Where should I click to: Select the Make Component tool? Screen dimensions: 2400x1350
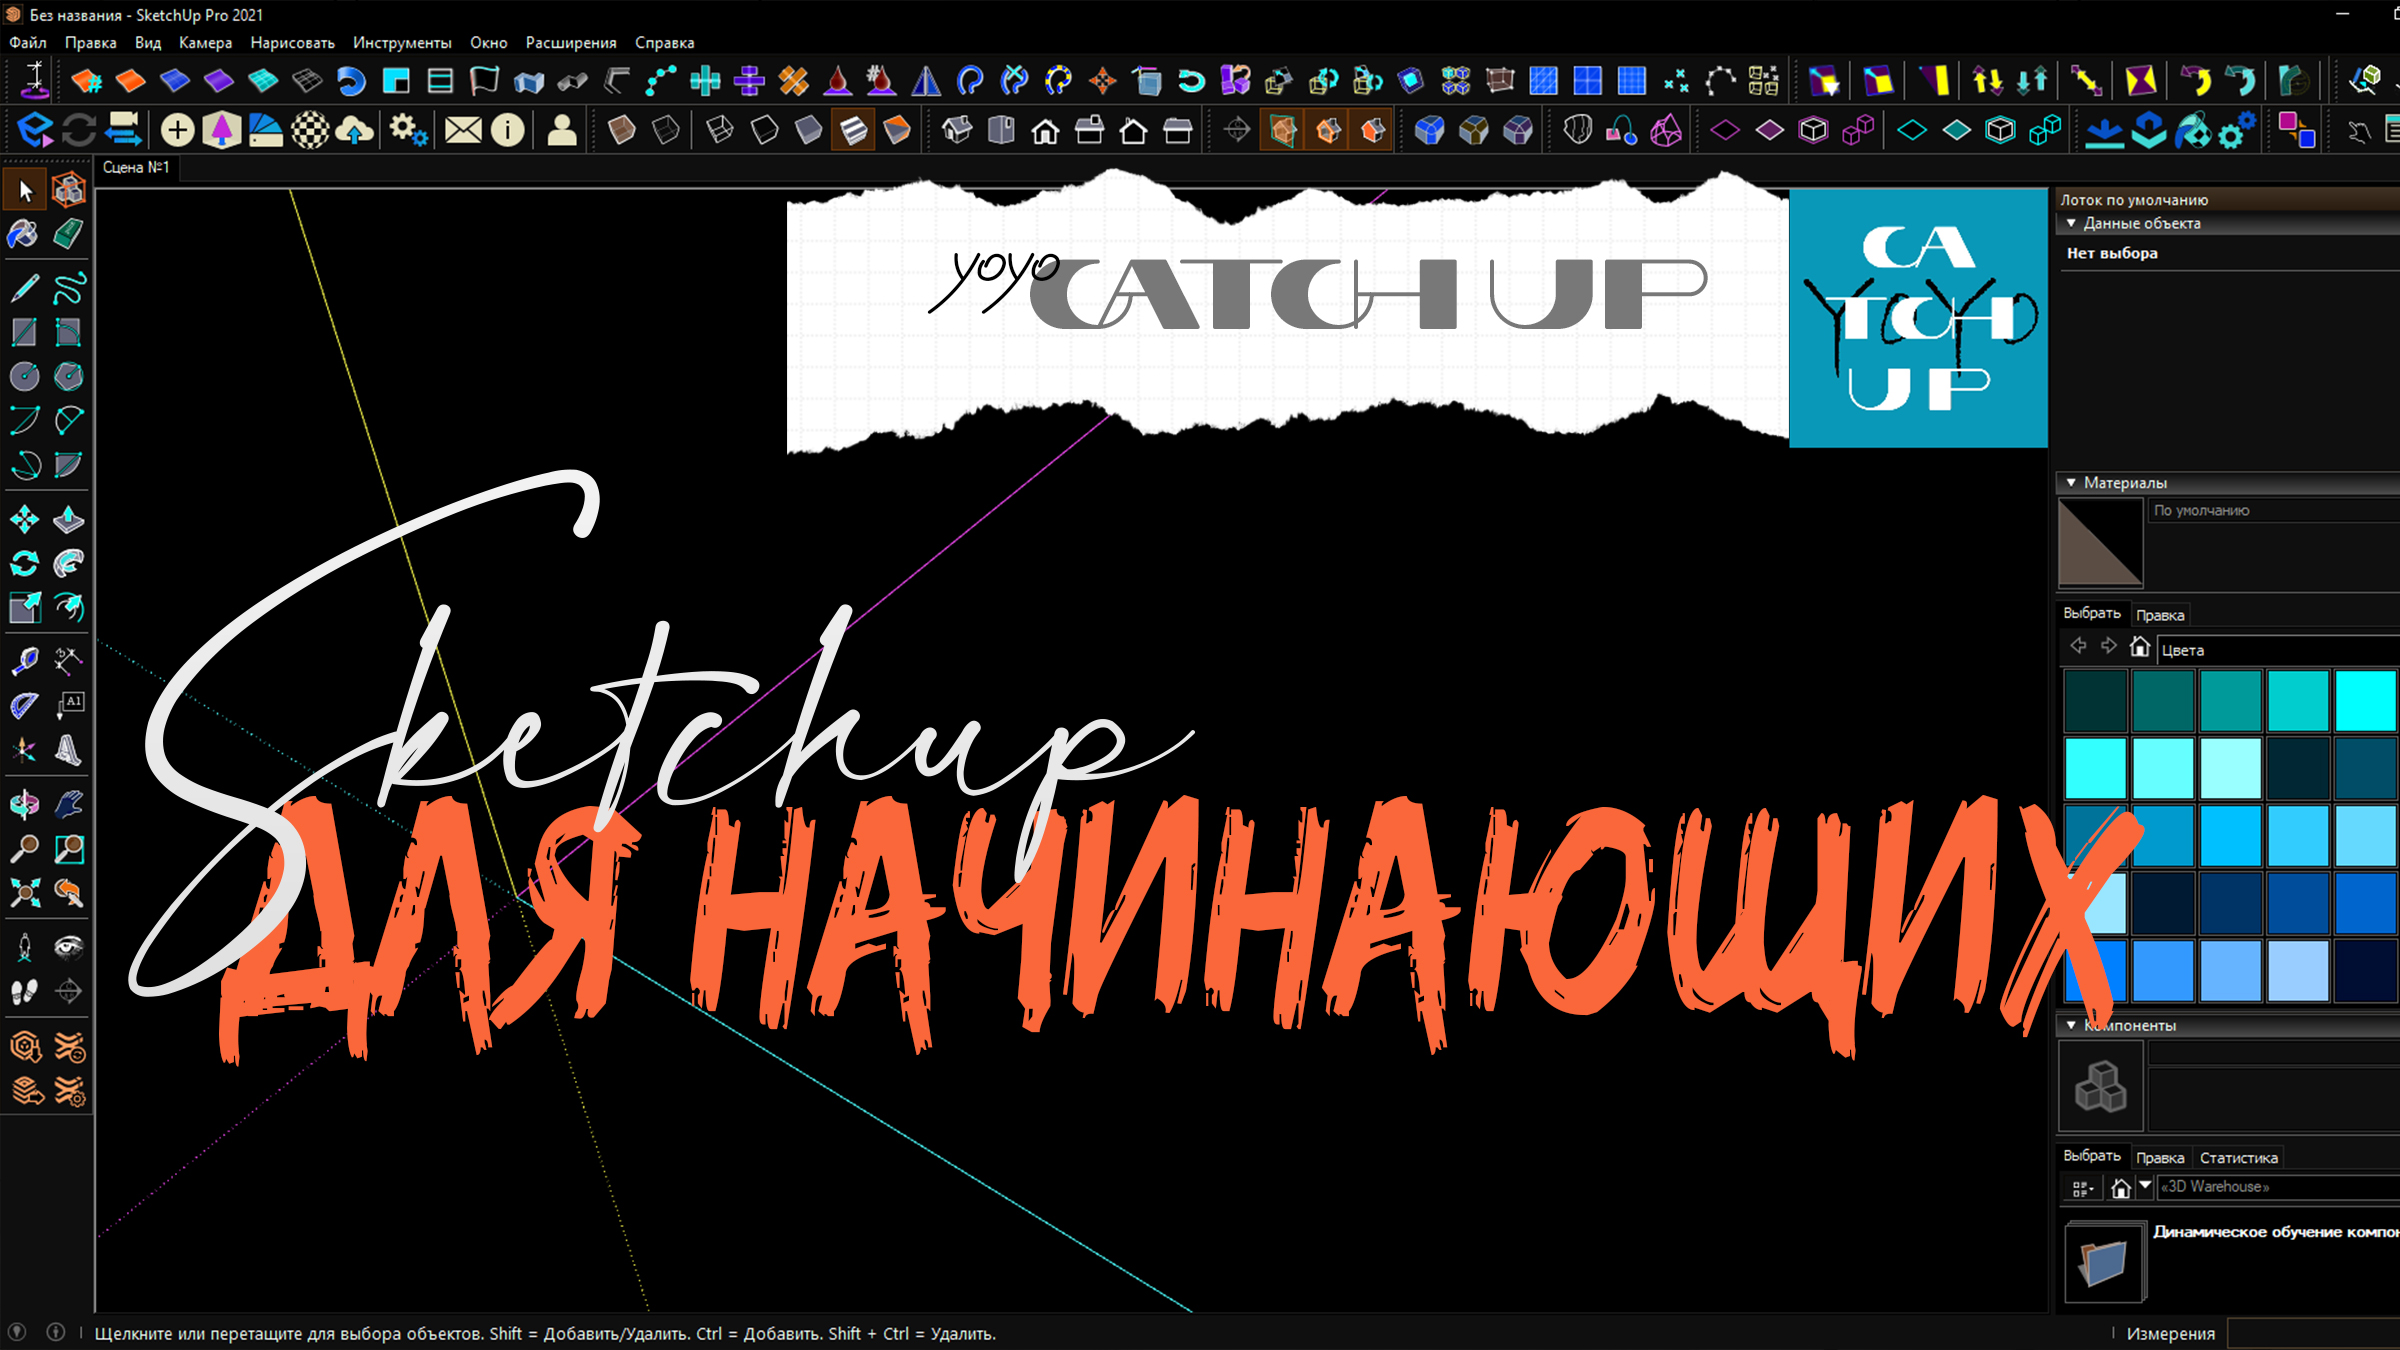coord(68,190)
